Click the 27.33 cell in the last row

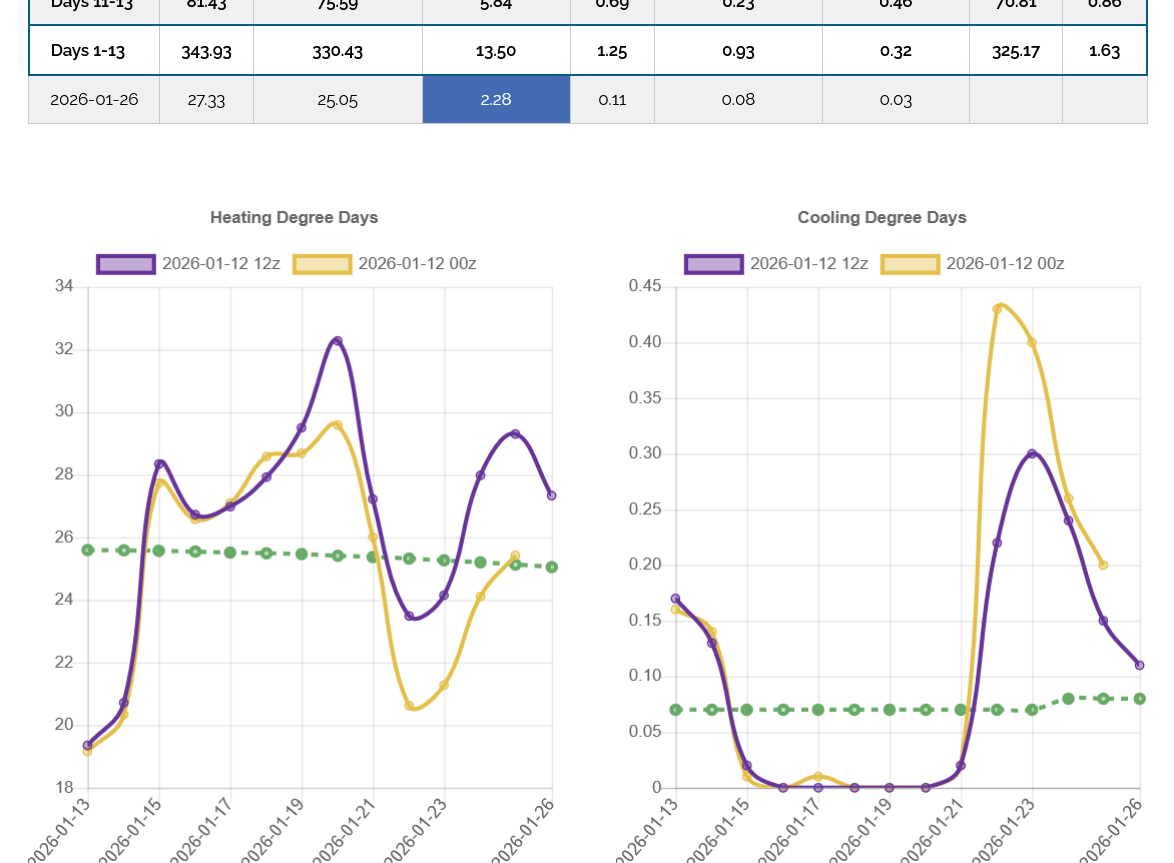[x=207, y=100]
